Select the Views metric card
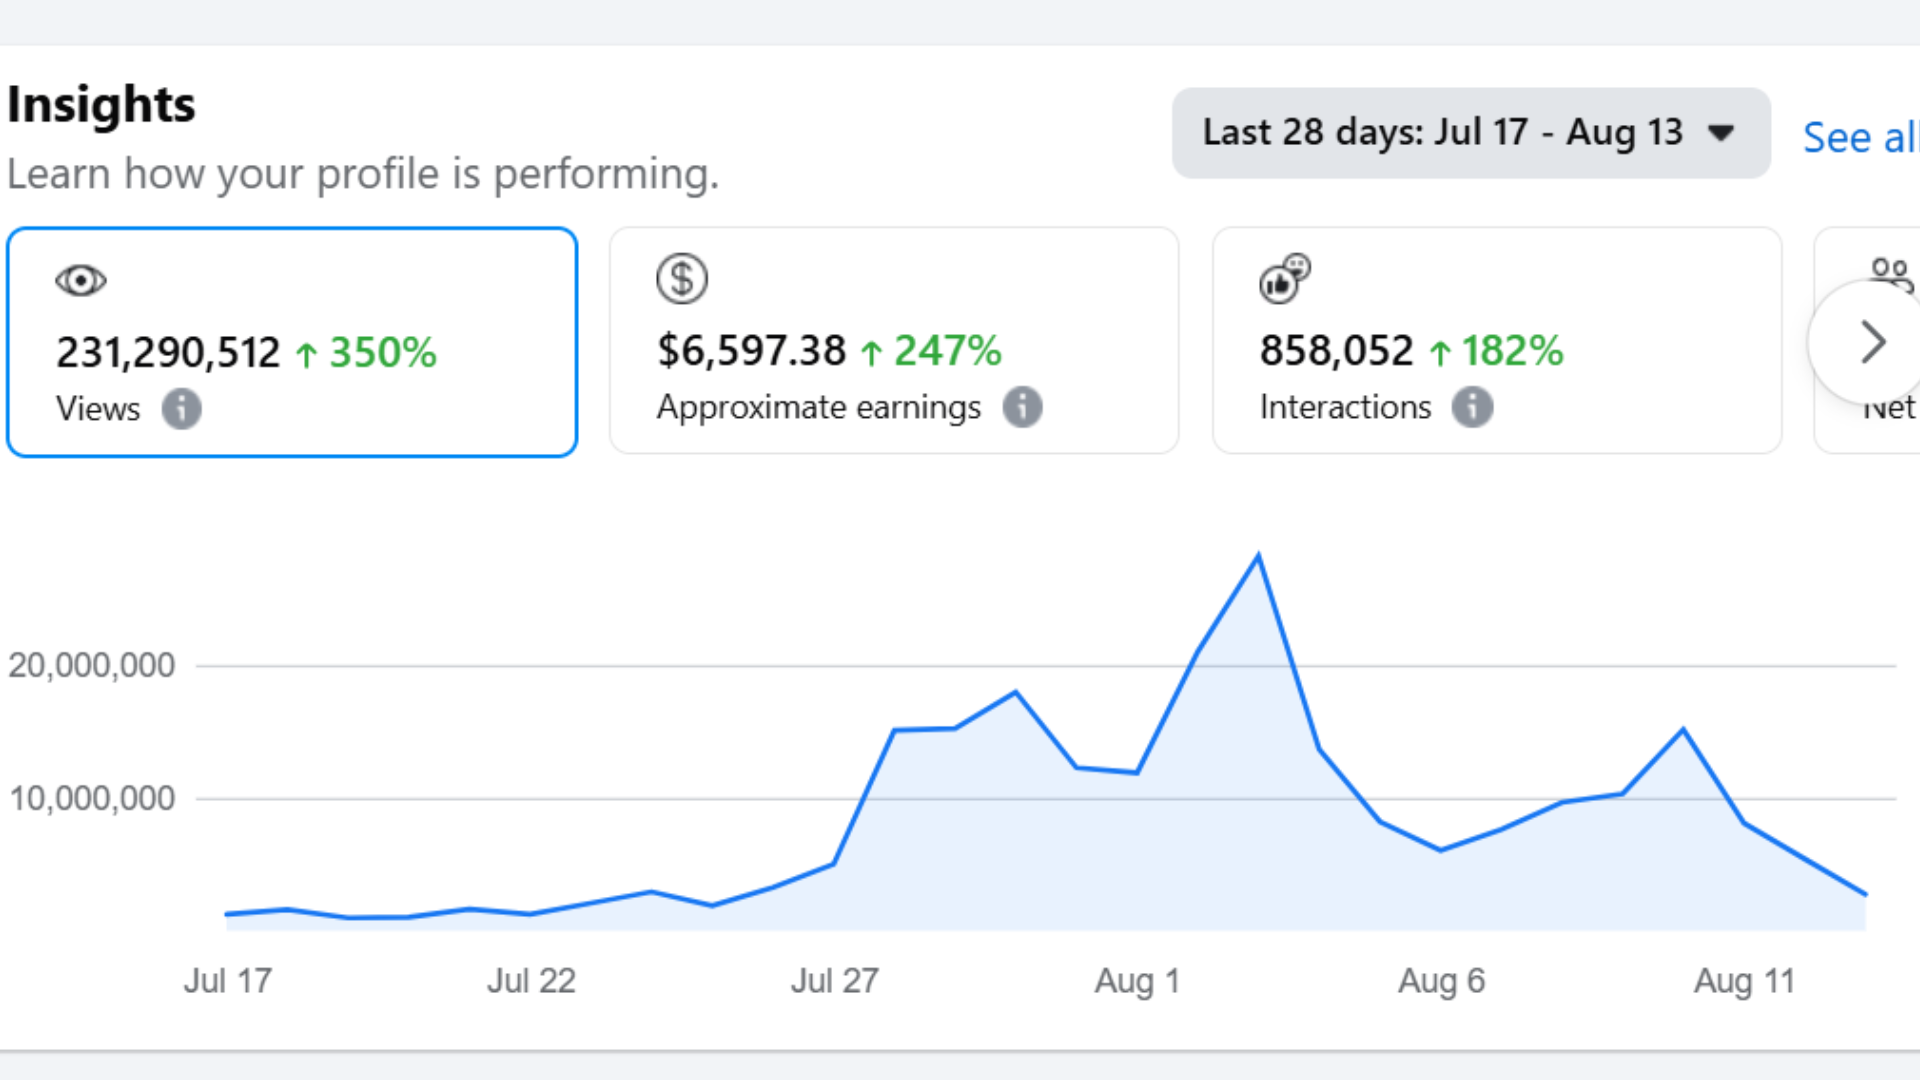The height and width of the screenshot is (1080, 1920). 292,342
